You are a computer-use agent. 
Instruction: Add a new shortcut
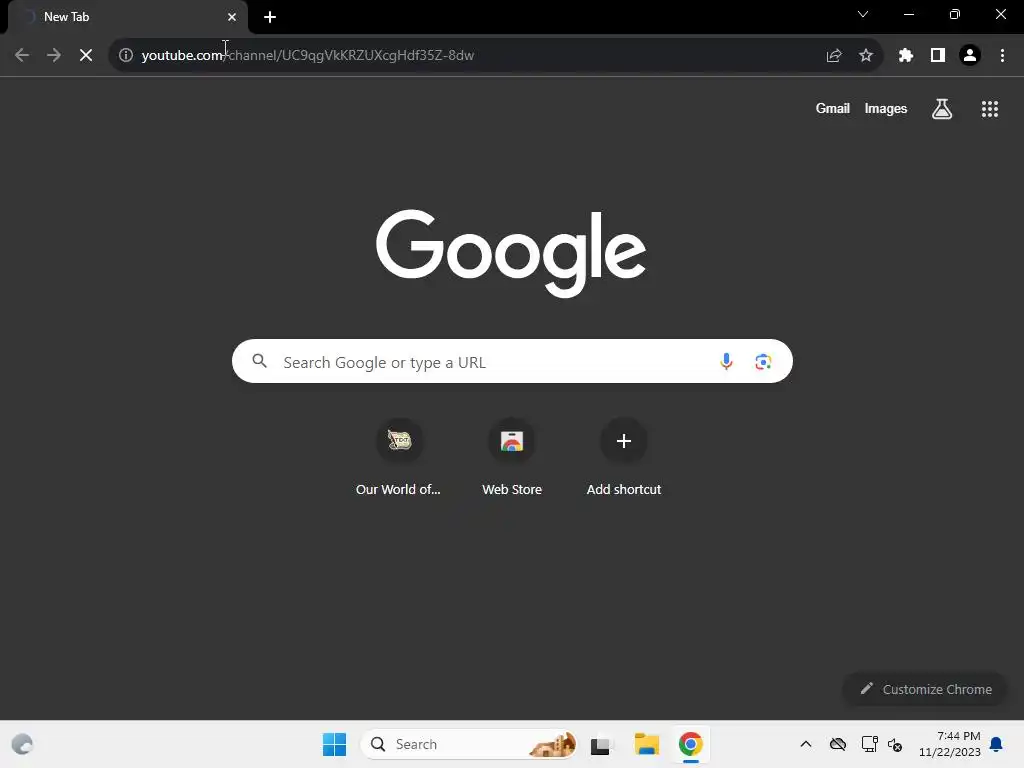624,457
